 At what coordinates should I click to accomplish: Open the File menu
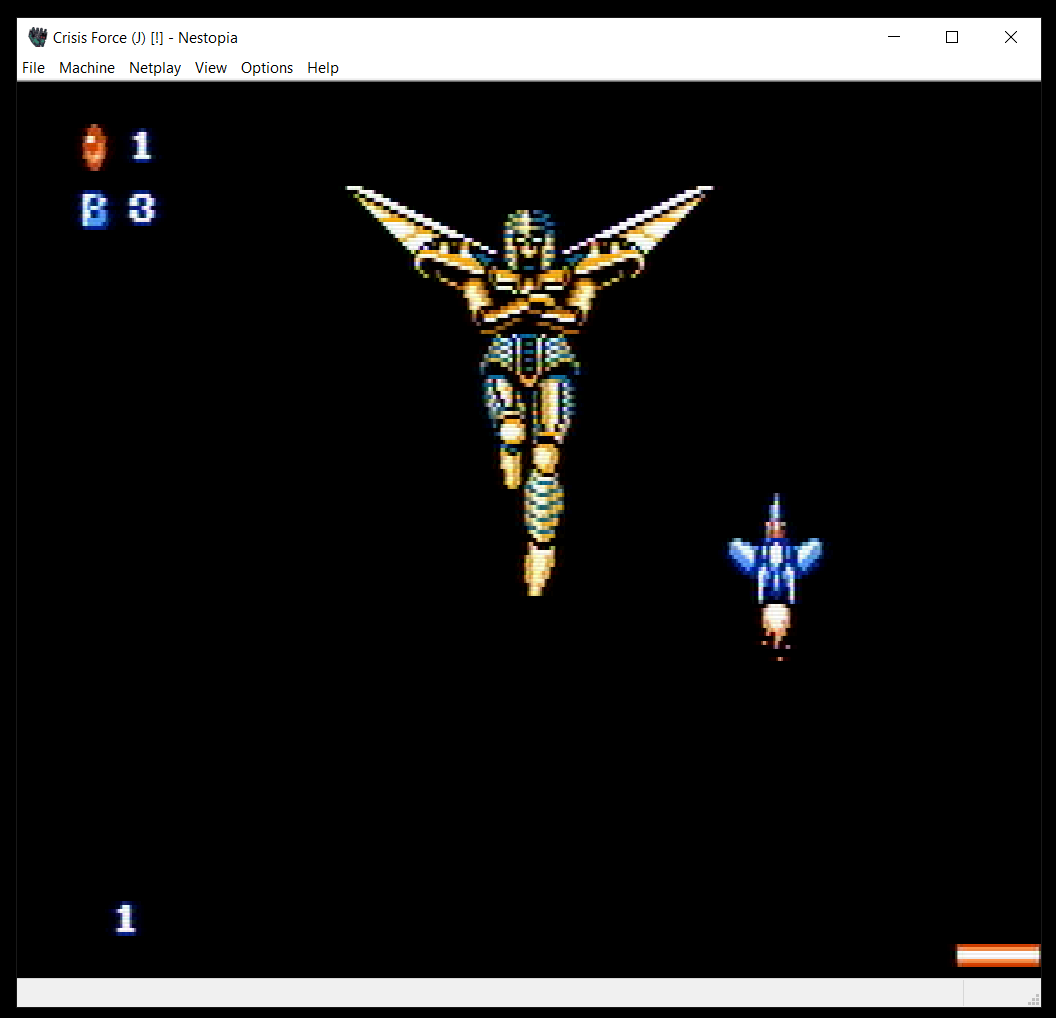point(33,68)
